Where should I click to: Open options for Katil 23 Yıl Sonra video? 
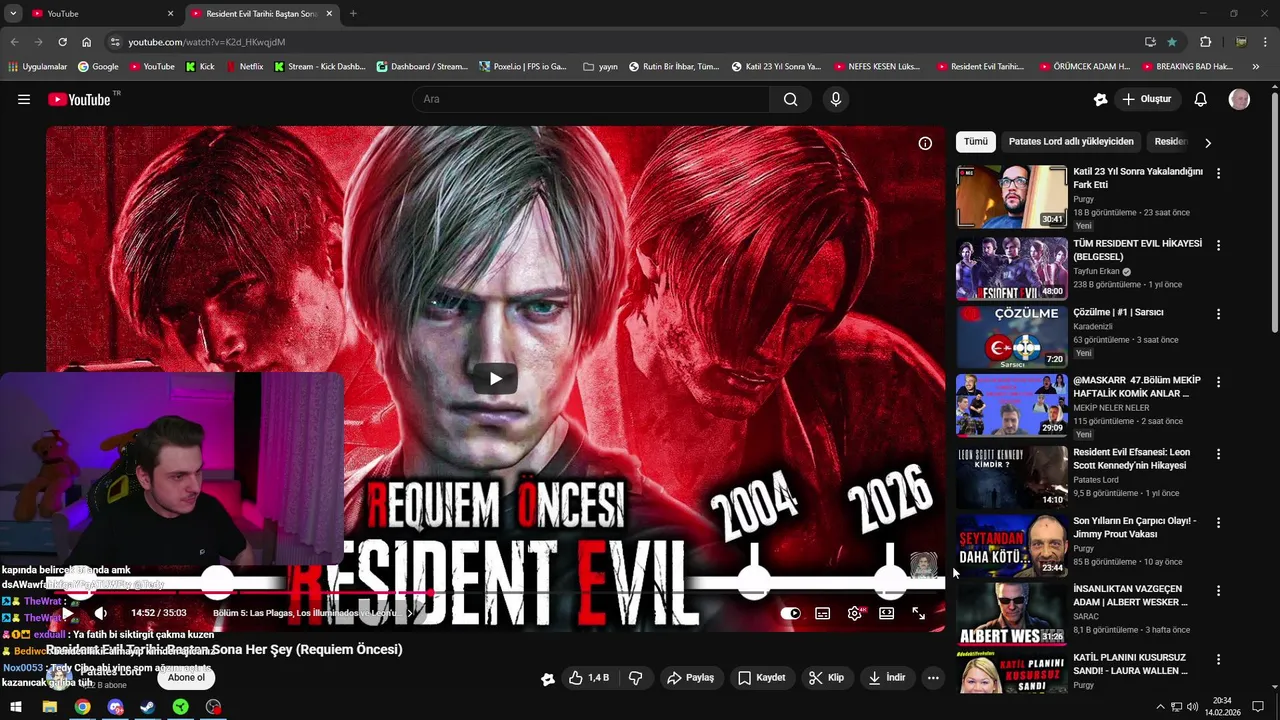(x=1218, y=173)
